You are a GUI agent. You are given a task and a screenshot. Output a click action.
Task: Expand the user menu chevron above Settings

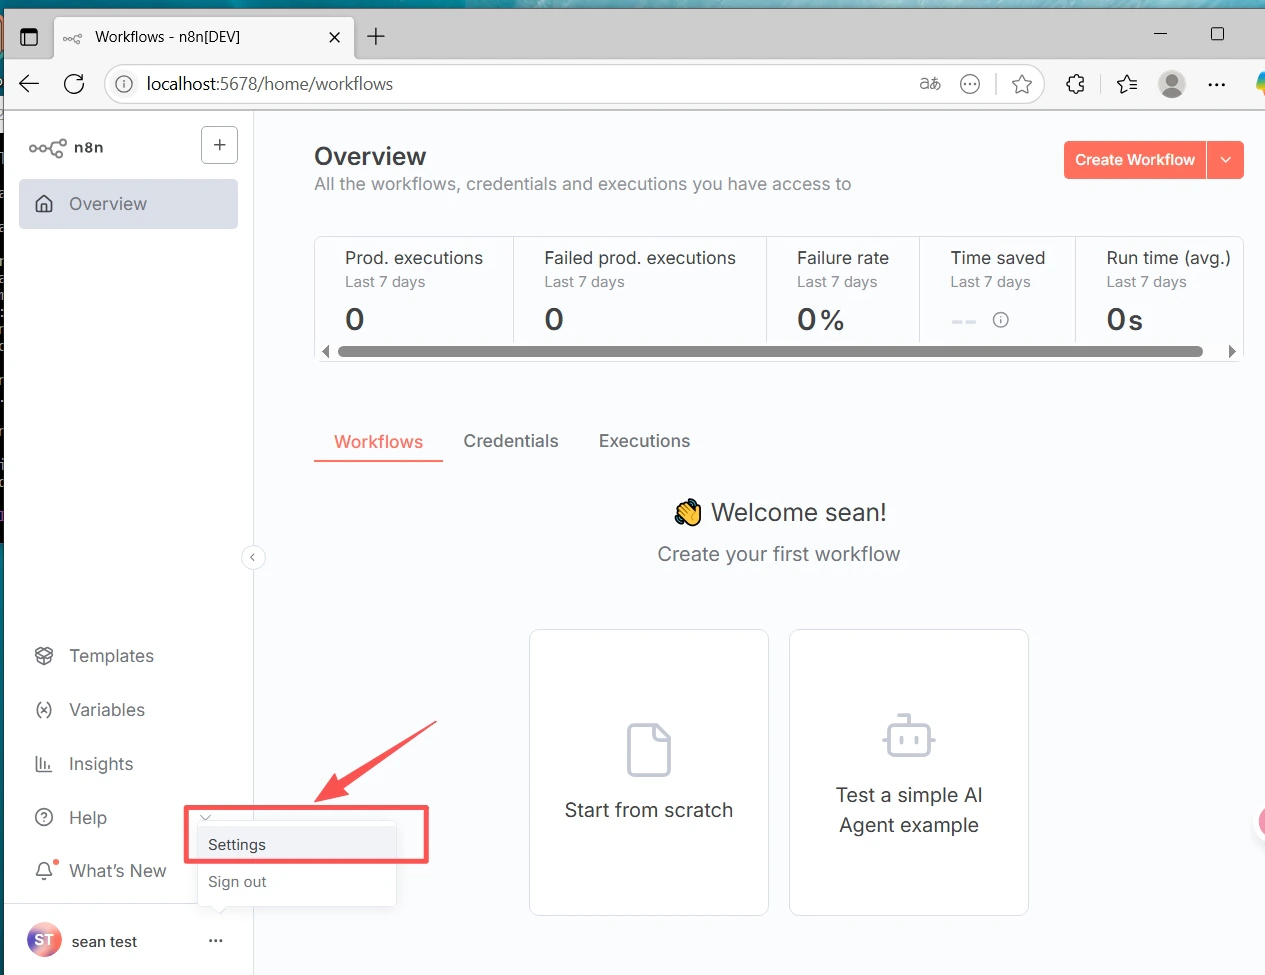pyautogui.click(x=205, y=817)
